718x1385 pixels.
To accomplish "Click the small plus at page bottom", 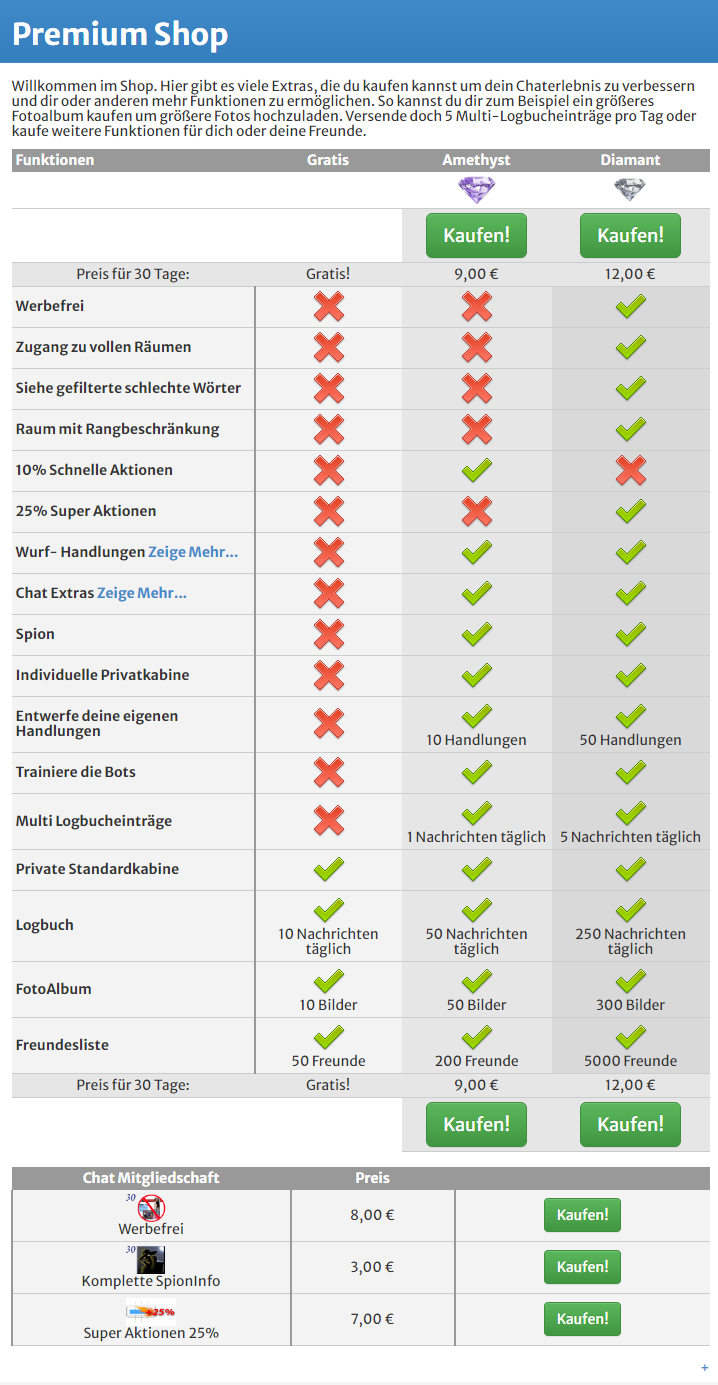I will point(705,1368).
